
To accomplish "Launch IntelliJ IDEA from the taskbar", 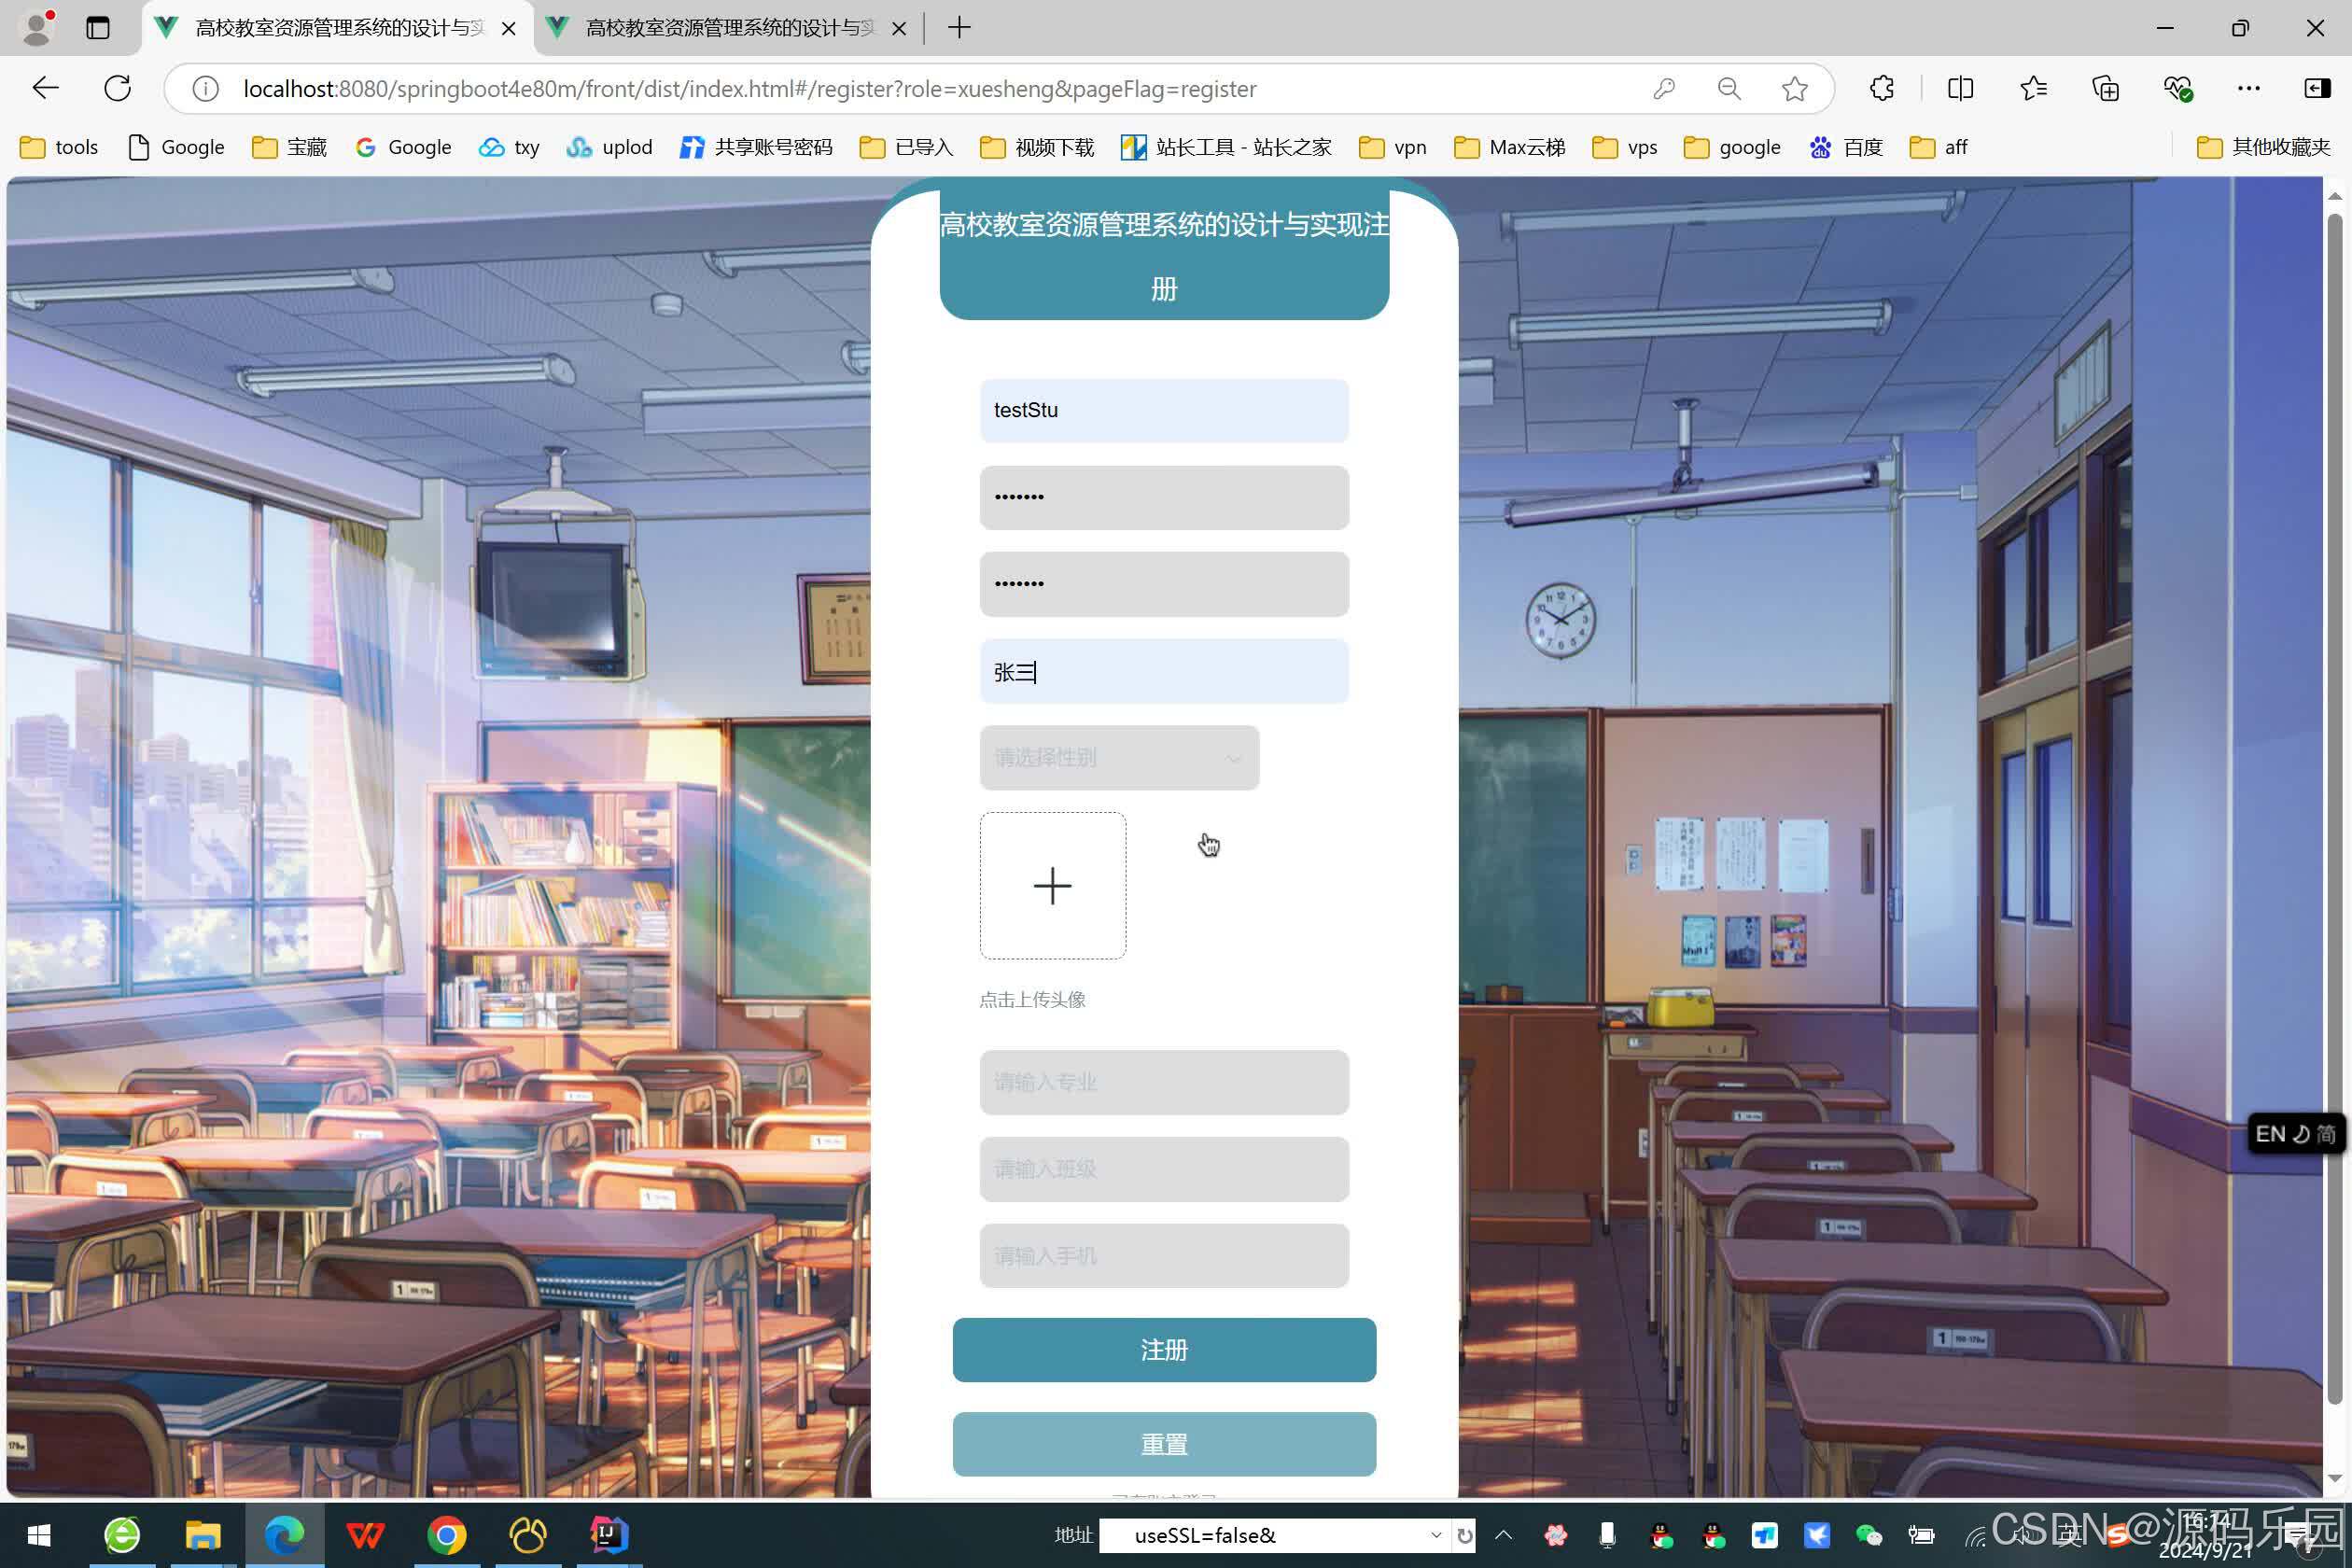I will click(608, 1534).
